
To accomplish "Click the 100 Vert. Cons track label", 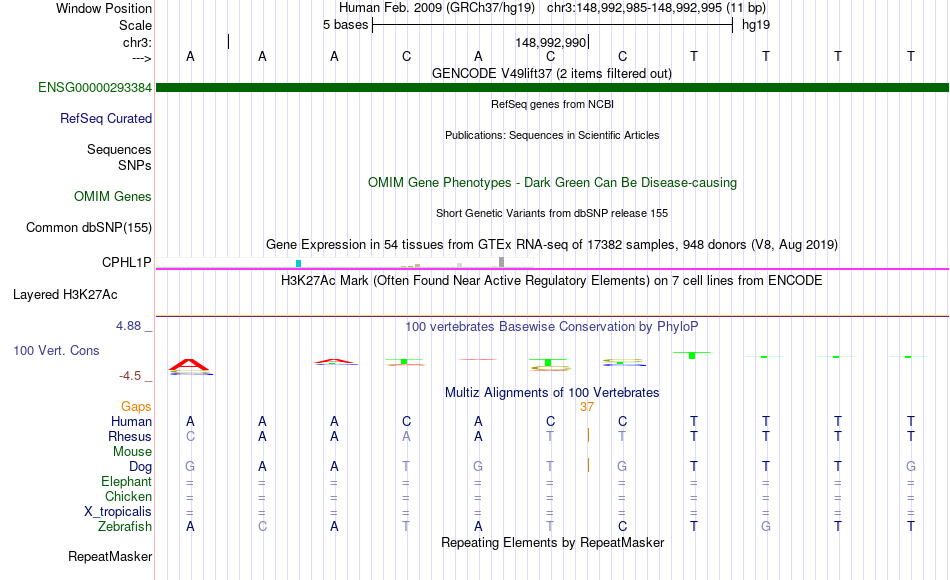I will point(56,350).
